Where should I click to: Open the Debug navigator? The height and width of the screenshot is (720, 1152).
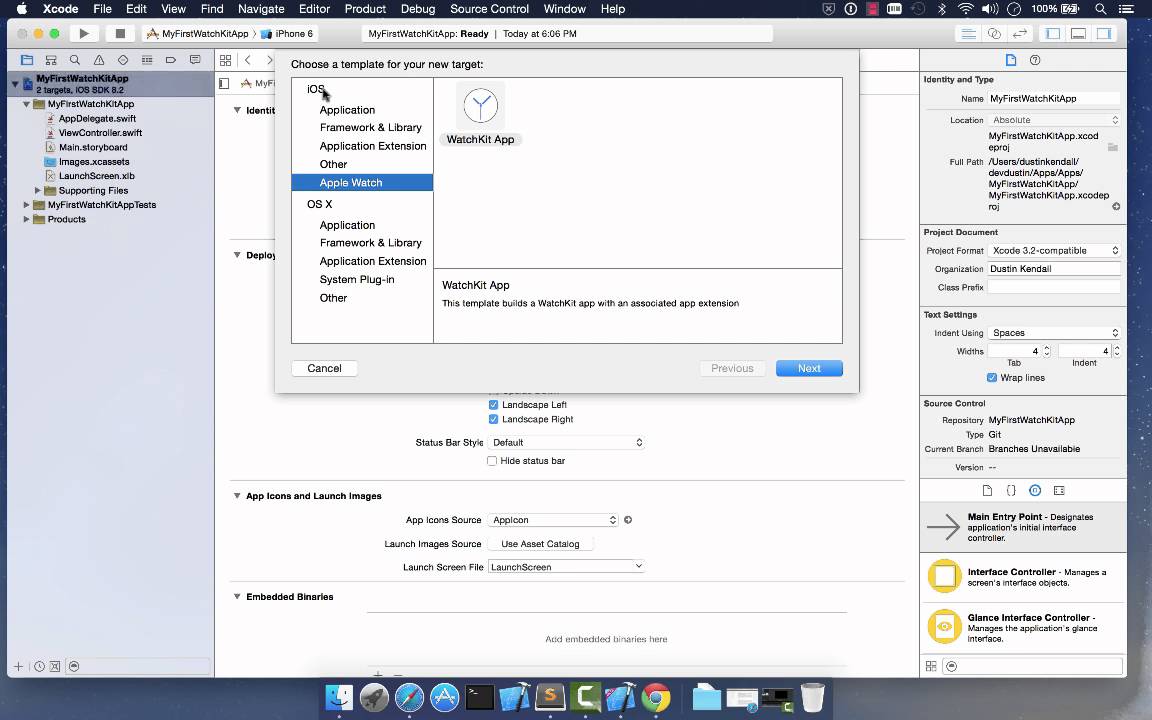tap(147, 60)
